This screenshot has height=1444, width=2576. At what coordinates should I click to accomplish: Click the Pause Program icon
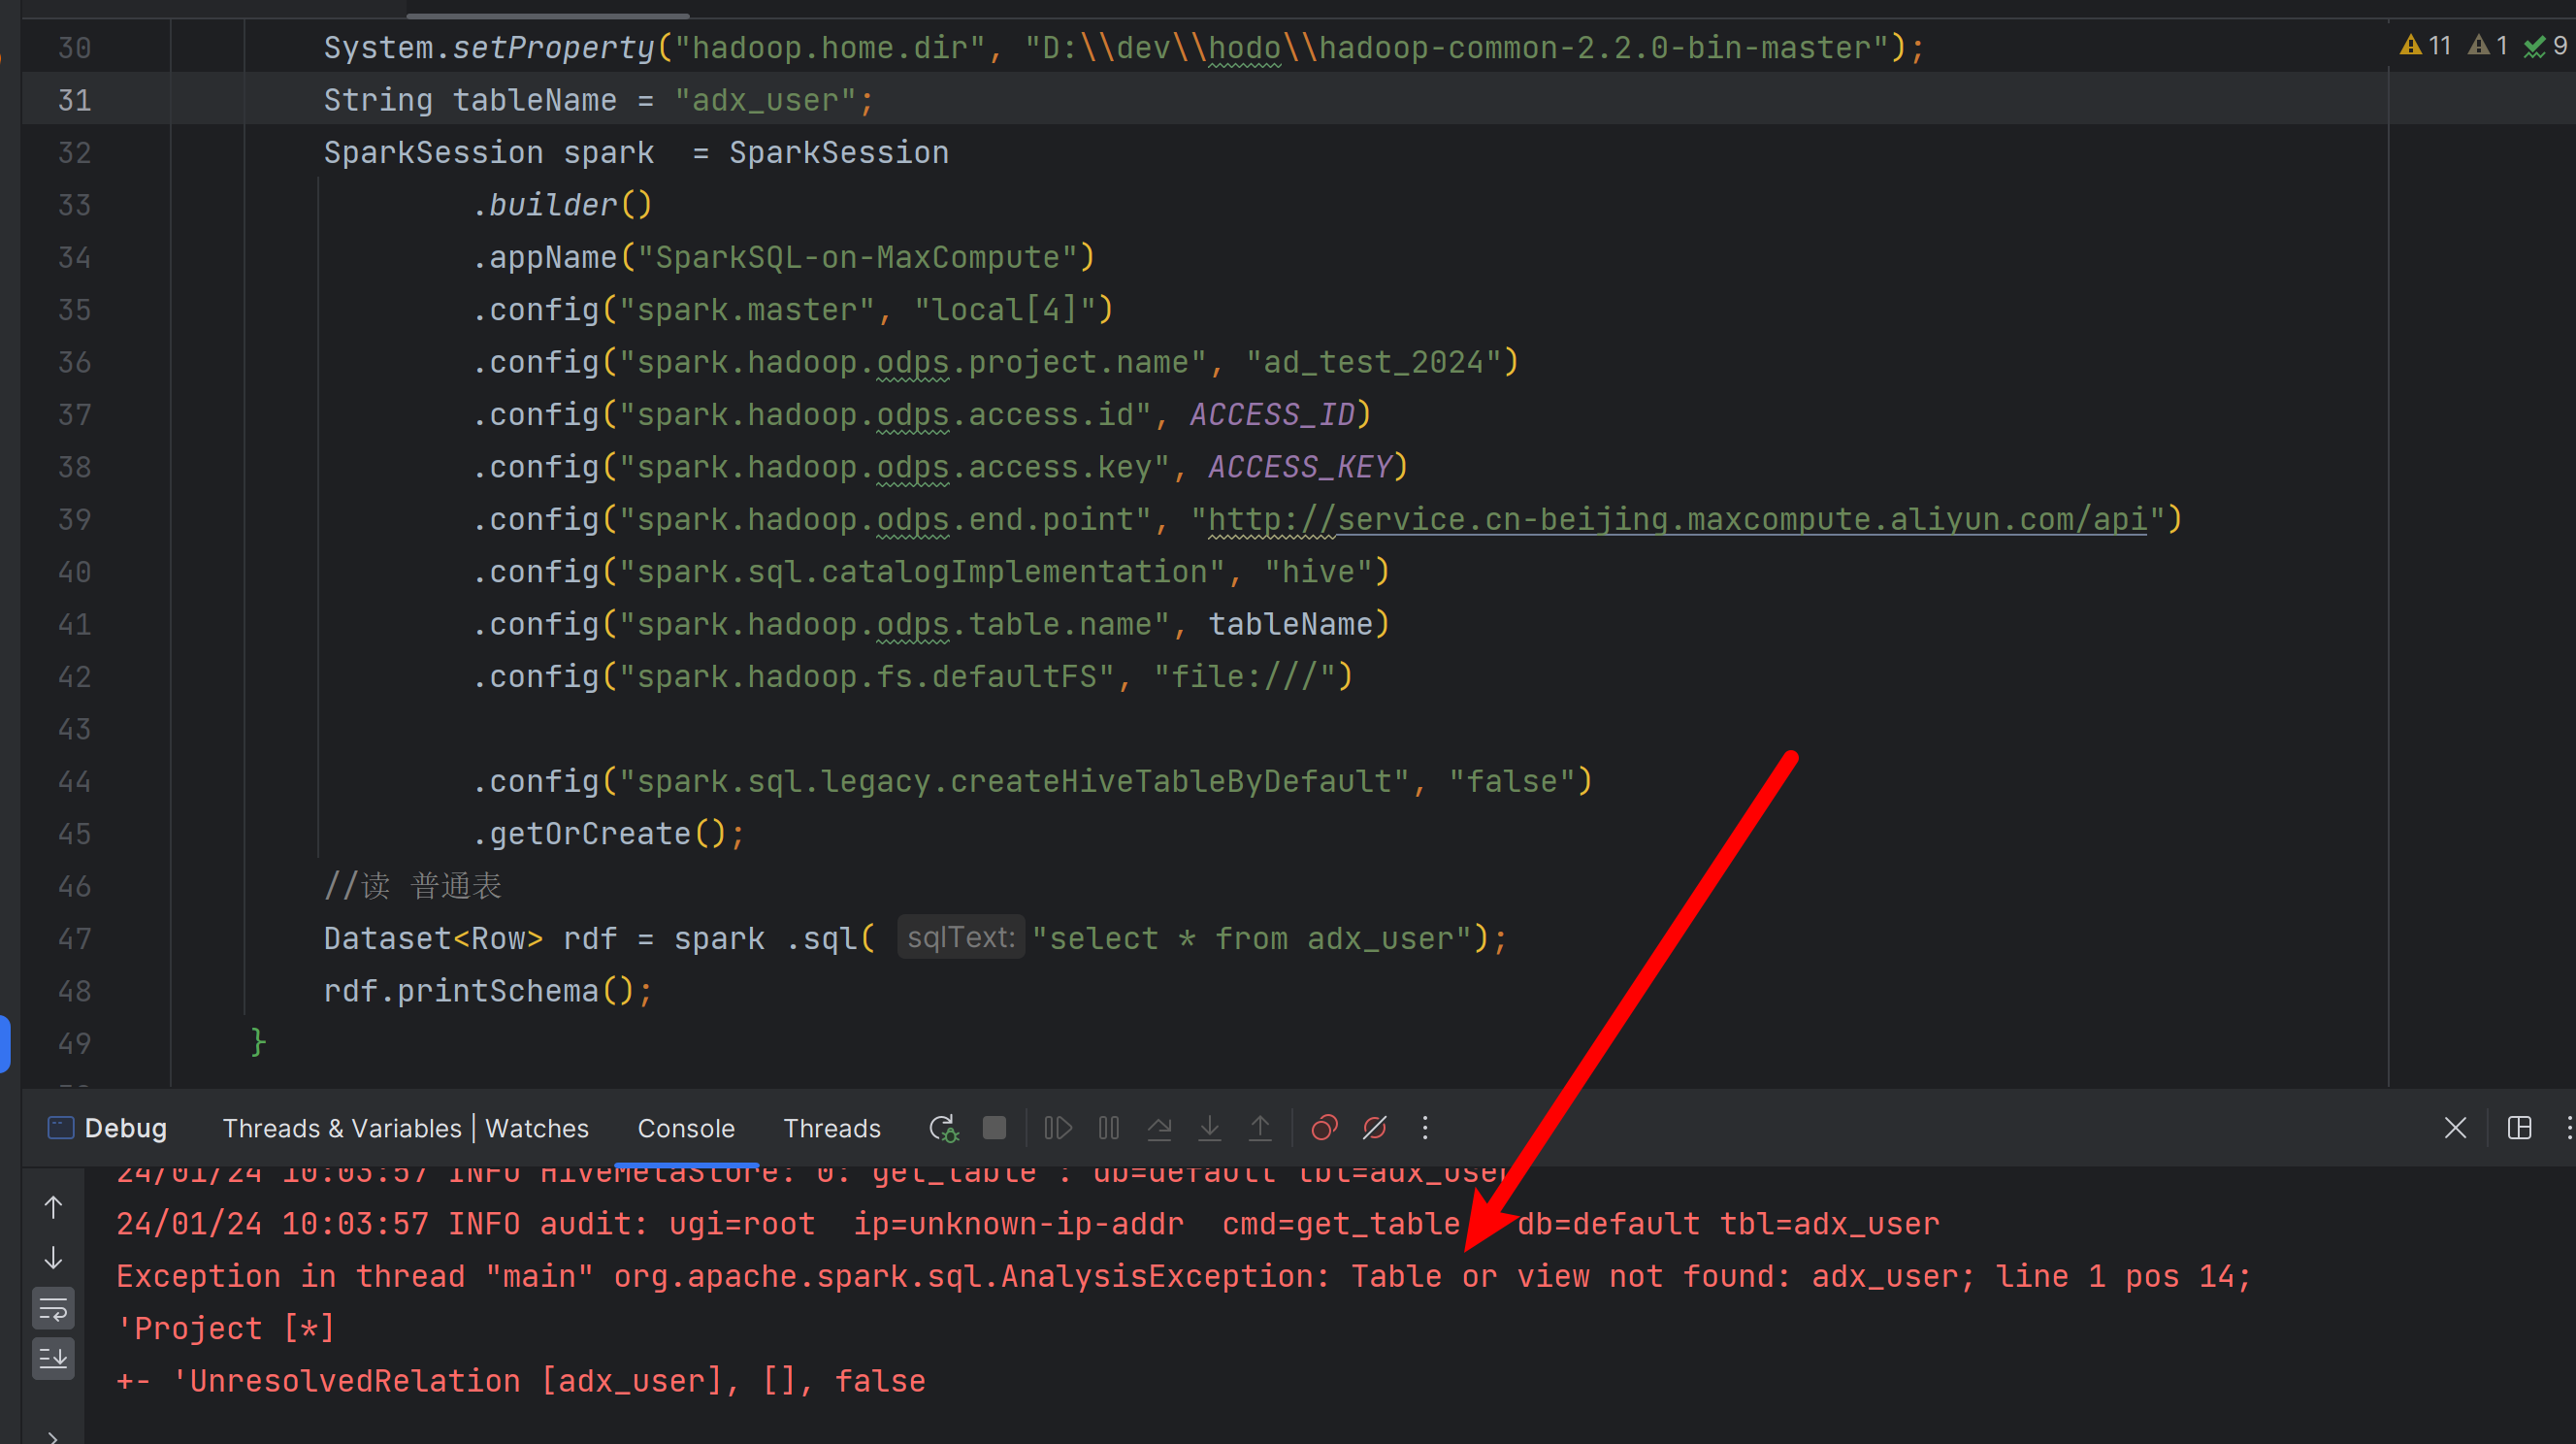click(1109, 1128)
